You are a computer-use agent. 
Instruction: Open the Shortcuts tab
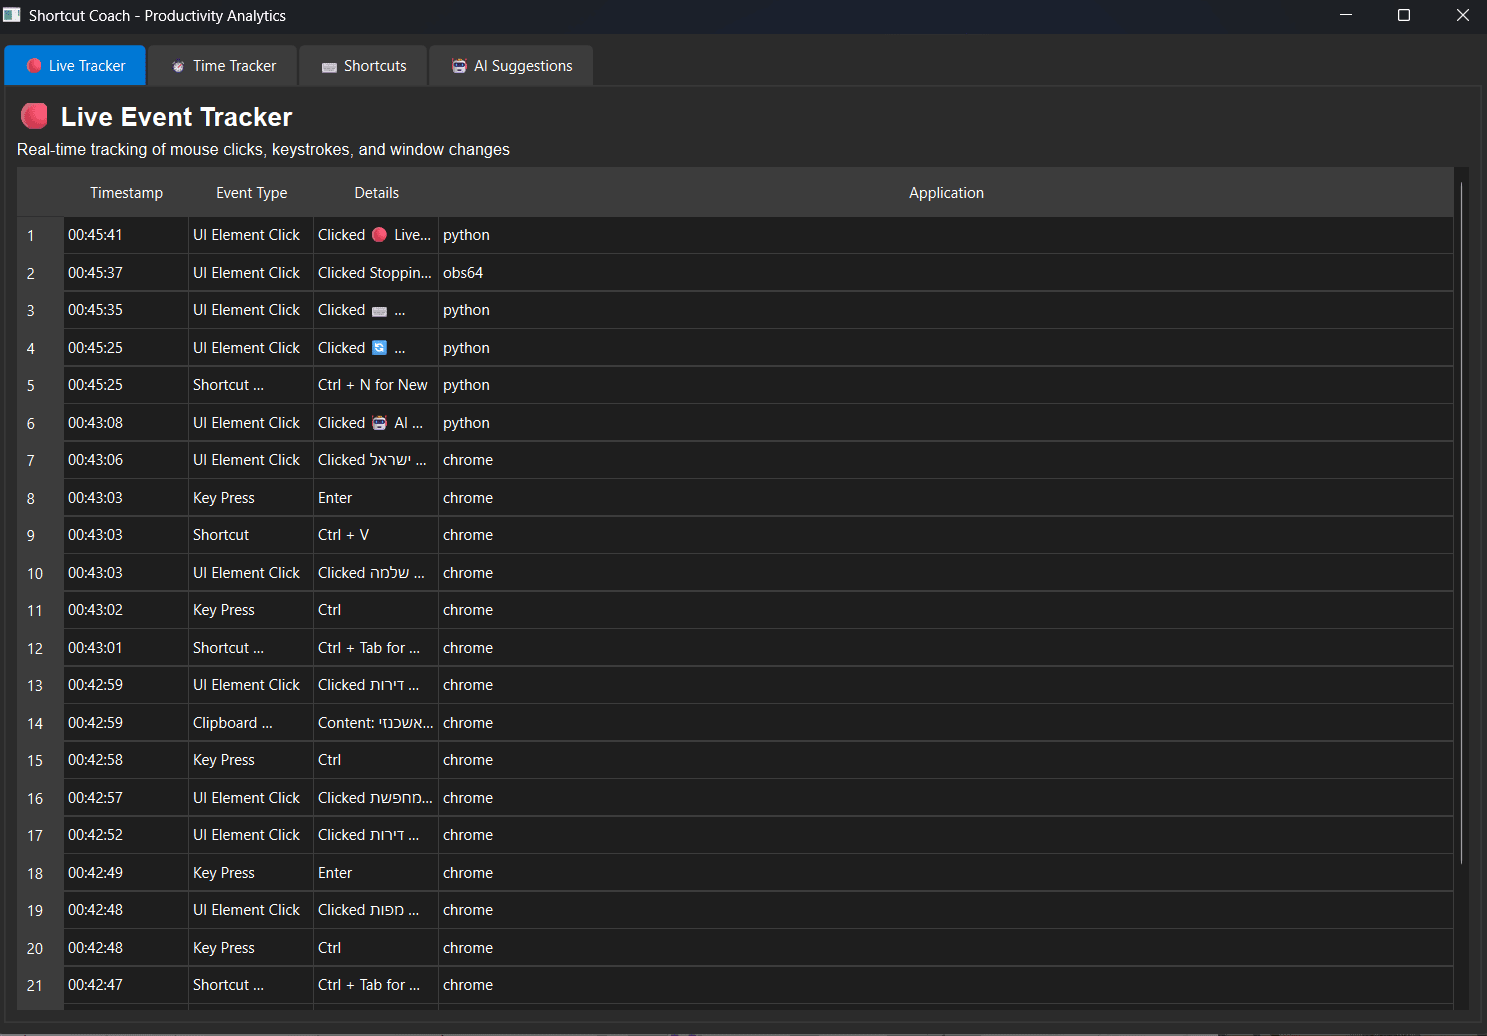pyautogui.click(x=363, y=66)
